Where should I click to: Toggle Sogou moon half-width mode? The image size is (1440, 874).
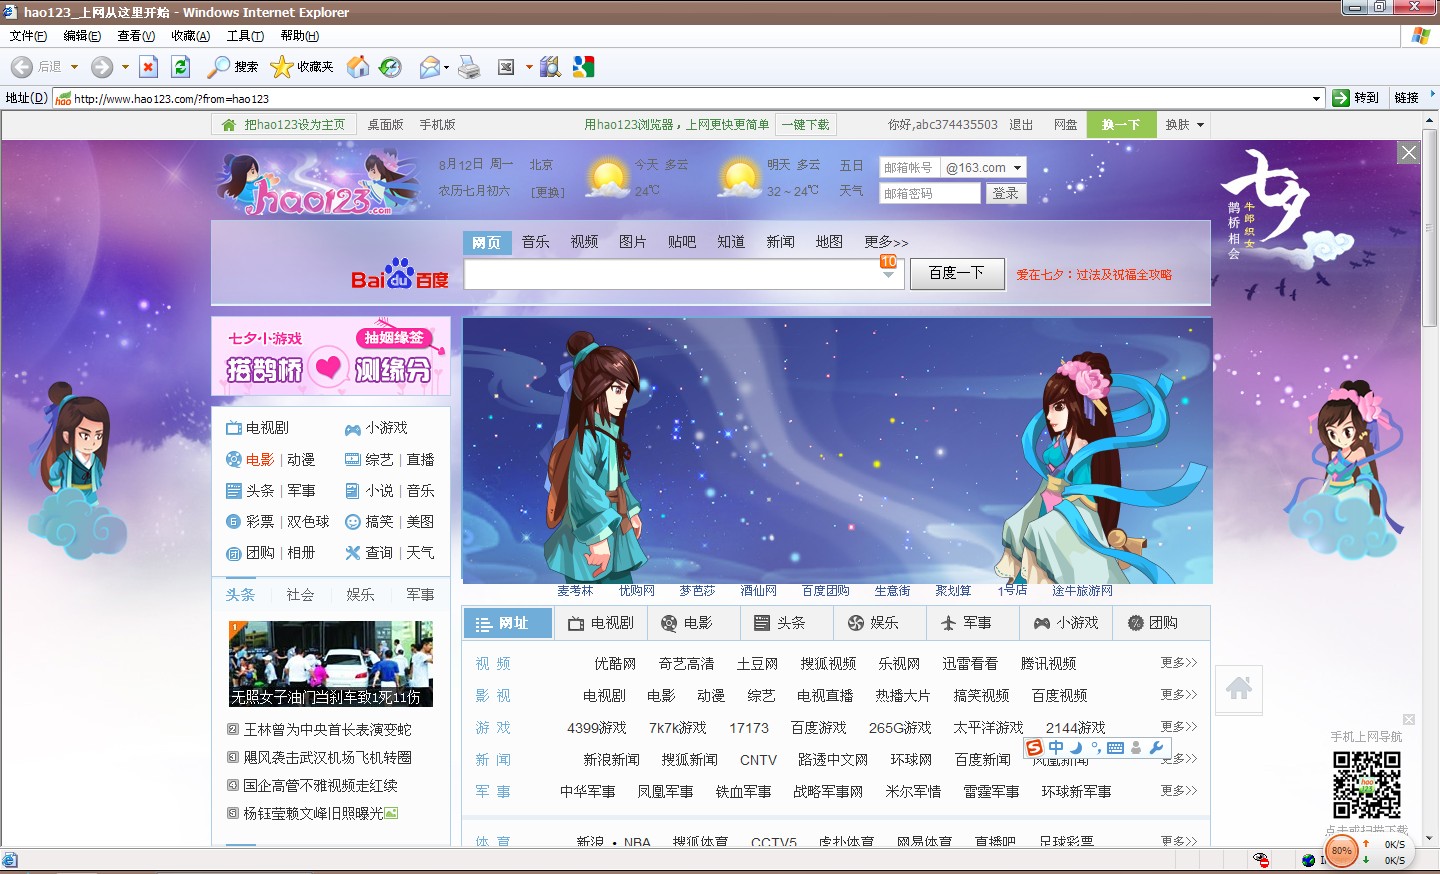tap(1077, 748)
